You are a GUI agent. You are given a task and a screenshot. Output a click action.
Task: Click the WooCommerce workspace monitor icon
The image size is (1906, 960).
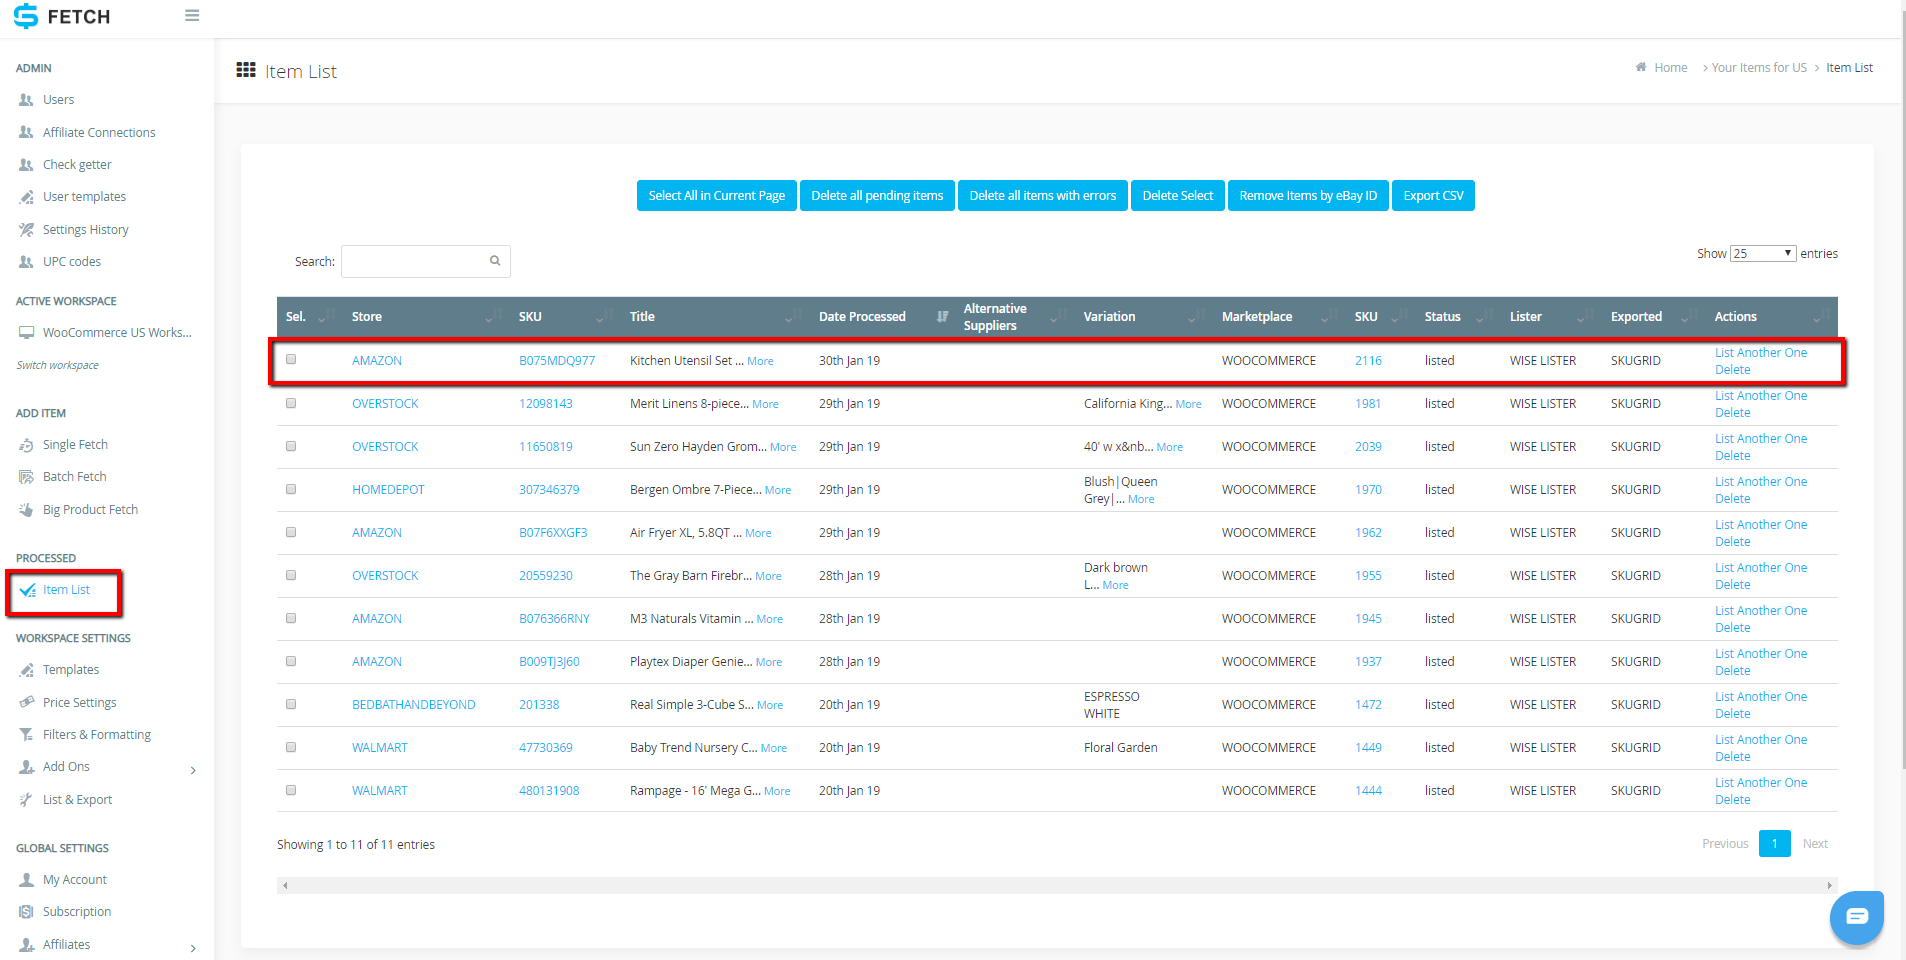click(x=26, y=333)
